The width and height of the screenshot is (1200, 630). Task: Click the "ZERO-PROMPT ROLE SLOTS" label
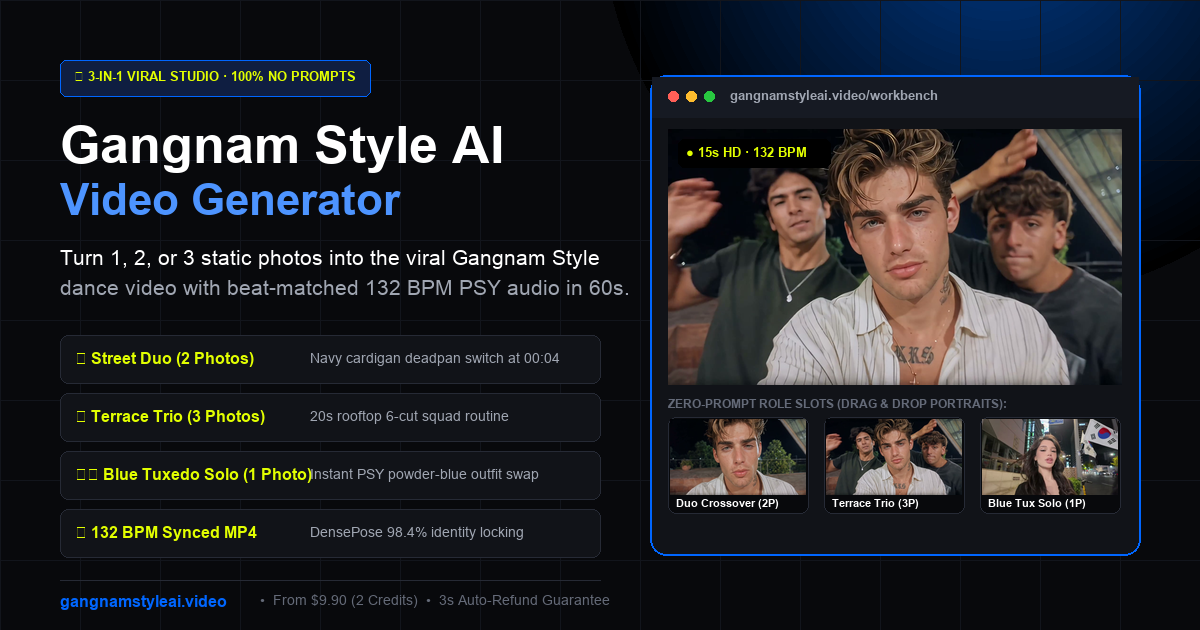click(837, 404)
